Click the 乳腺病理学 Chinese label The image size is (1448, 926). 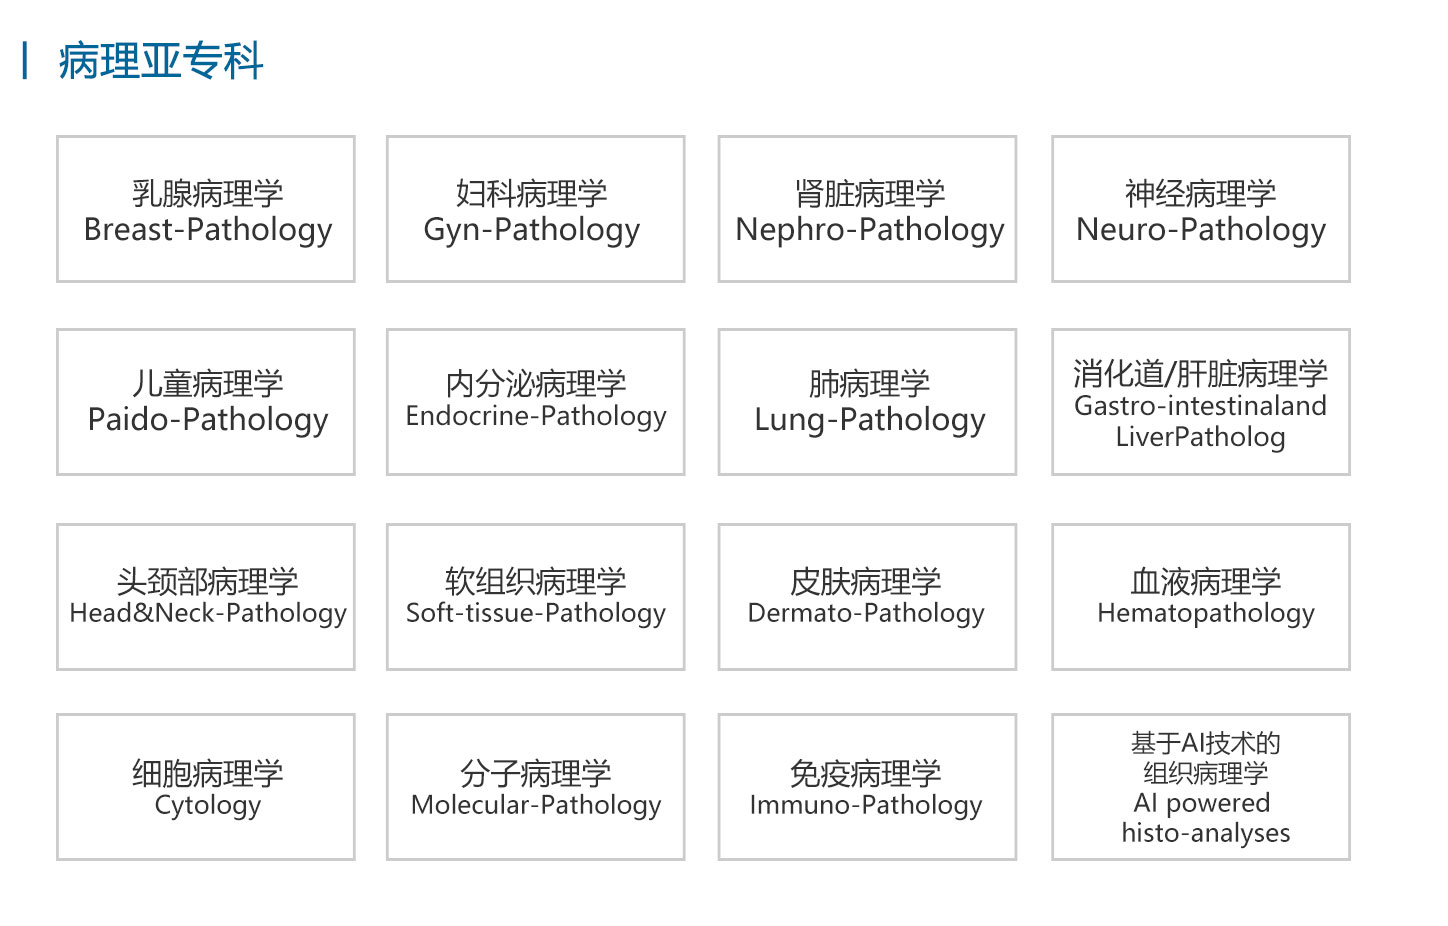pos(208,193)
